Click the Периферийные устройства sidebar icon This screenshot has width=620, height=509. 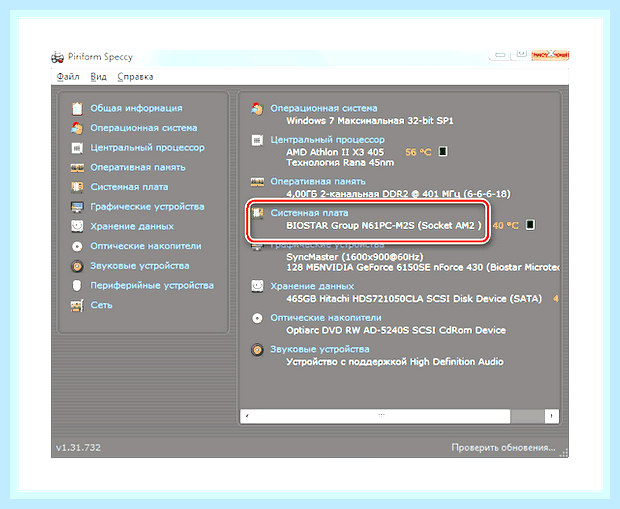[x=77, y=286]
